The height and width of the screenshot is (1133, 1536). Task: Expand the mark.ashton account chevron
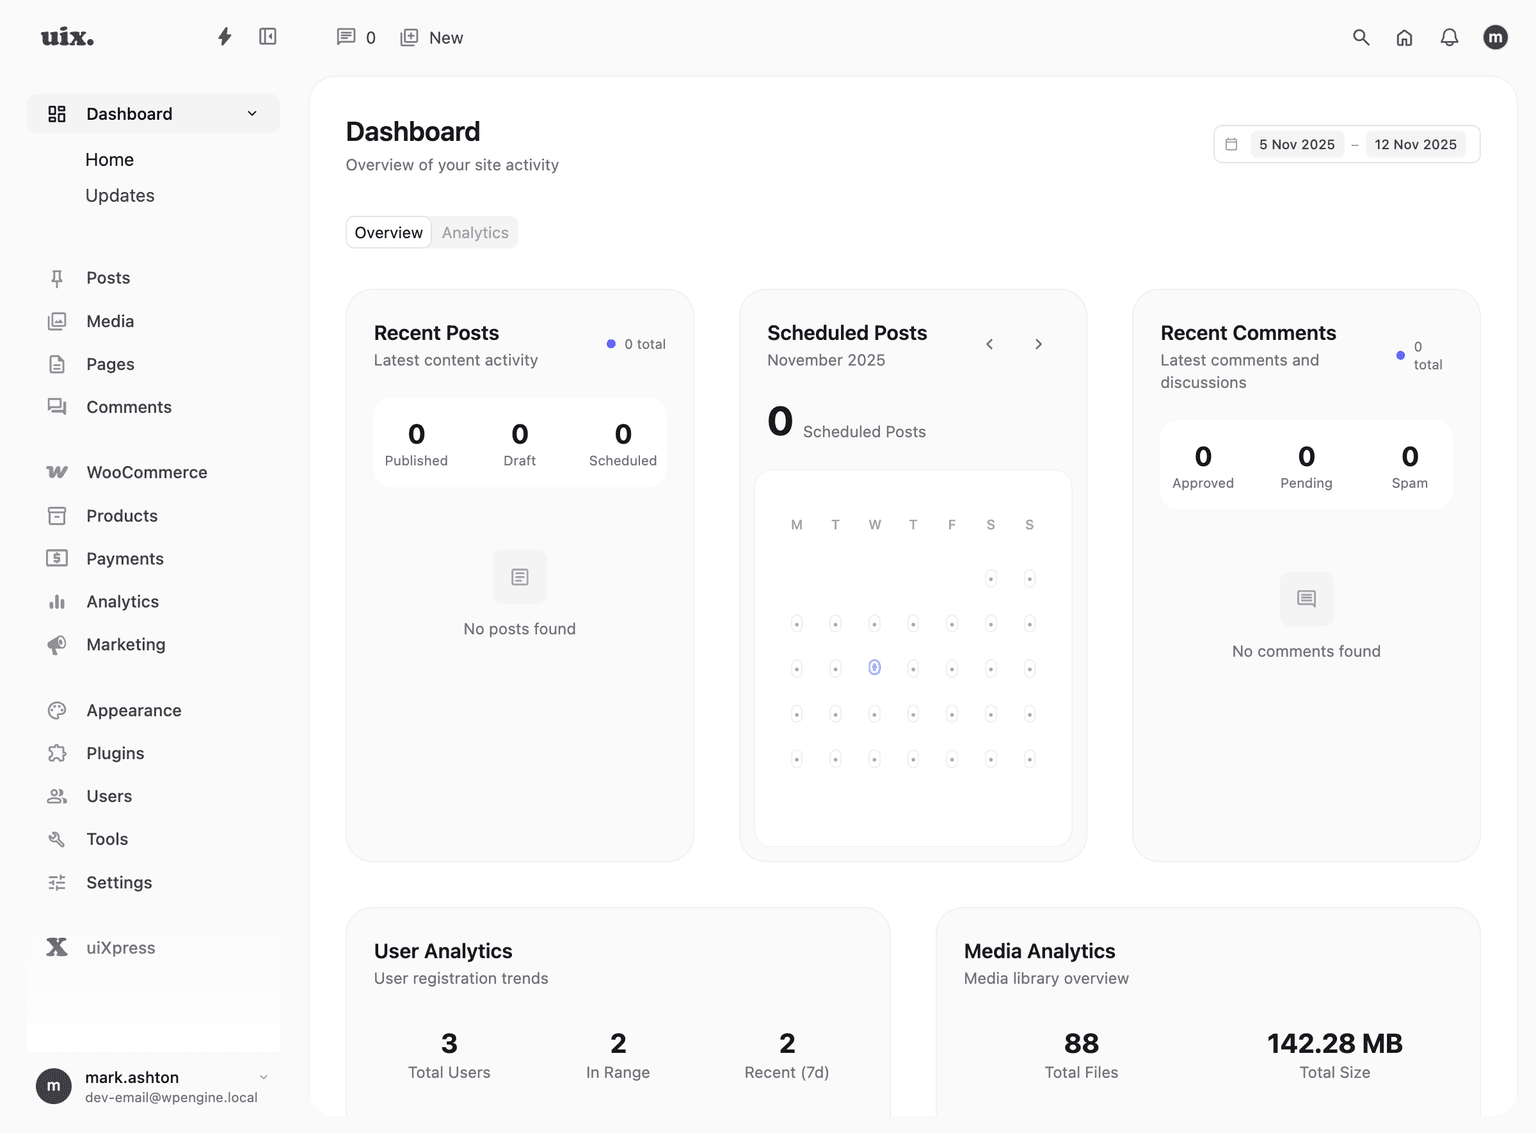tap(263, 1078)
